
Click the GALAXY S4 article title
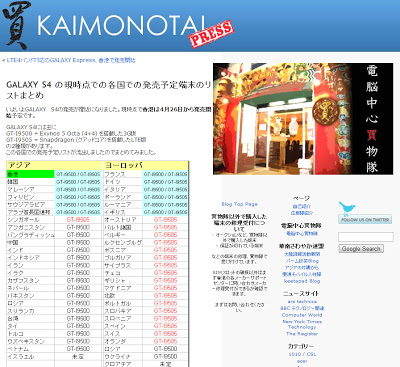point(109,90)
